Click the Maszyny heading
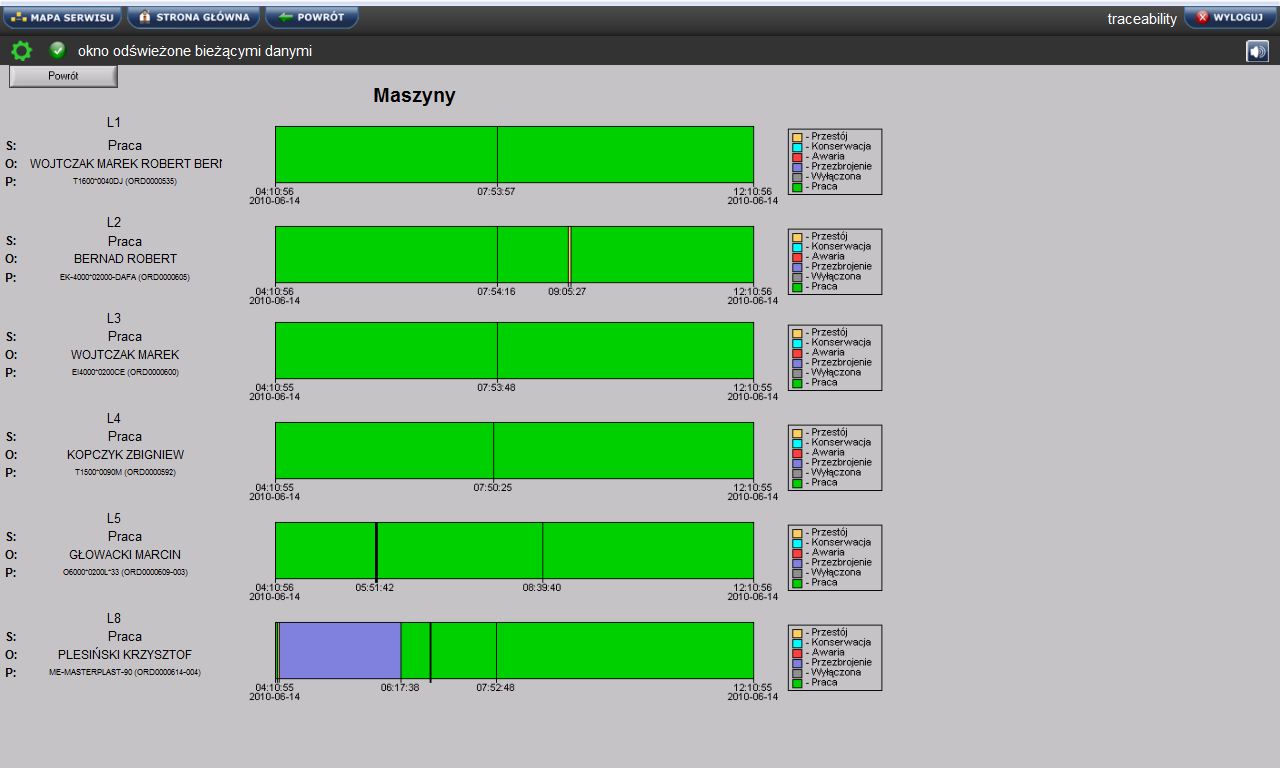Image resolution: width=1280 pixels, height=768 pixels. coord(414,96)
